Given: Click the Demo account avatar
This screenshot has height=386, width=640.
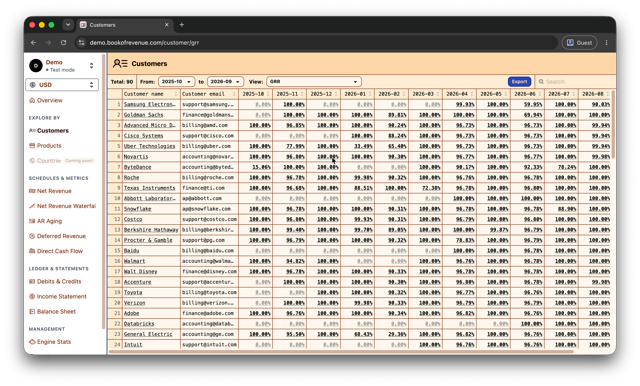Looking at the screenshot, I should click(36, 65).
